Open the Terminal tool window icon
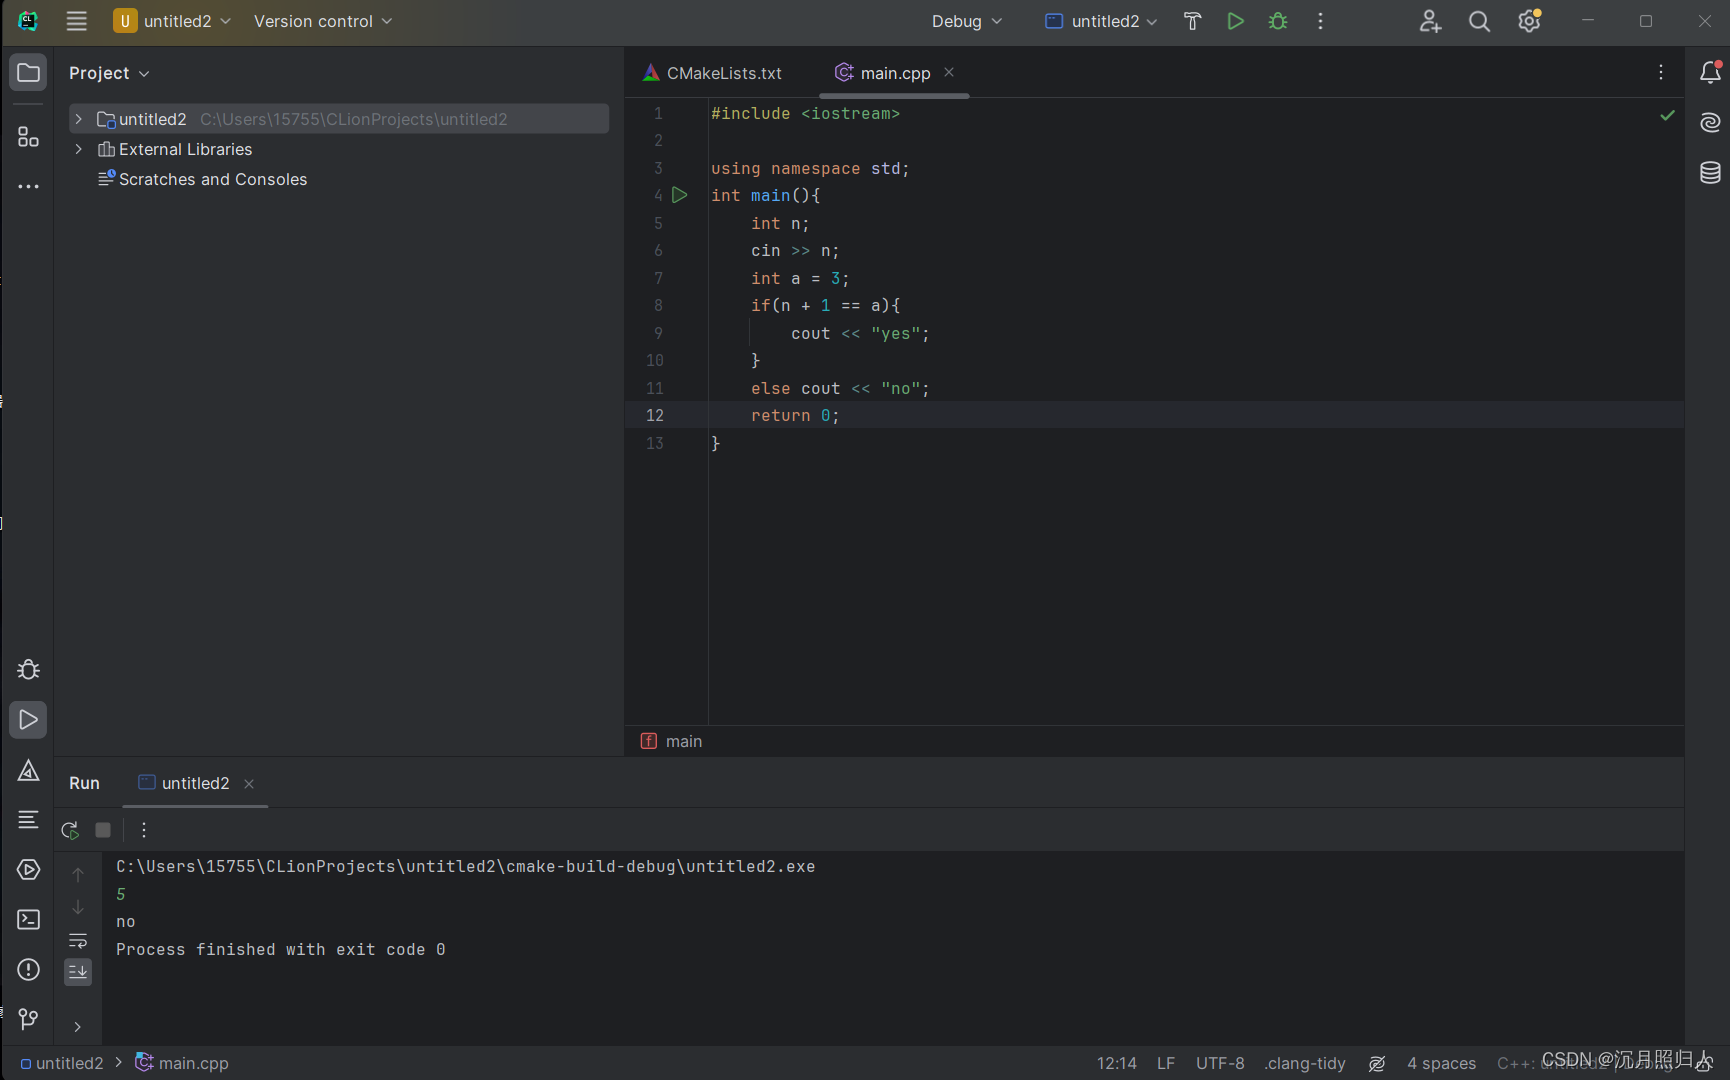This screenshot has height=1080, width=1730. [28, 920]
